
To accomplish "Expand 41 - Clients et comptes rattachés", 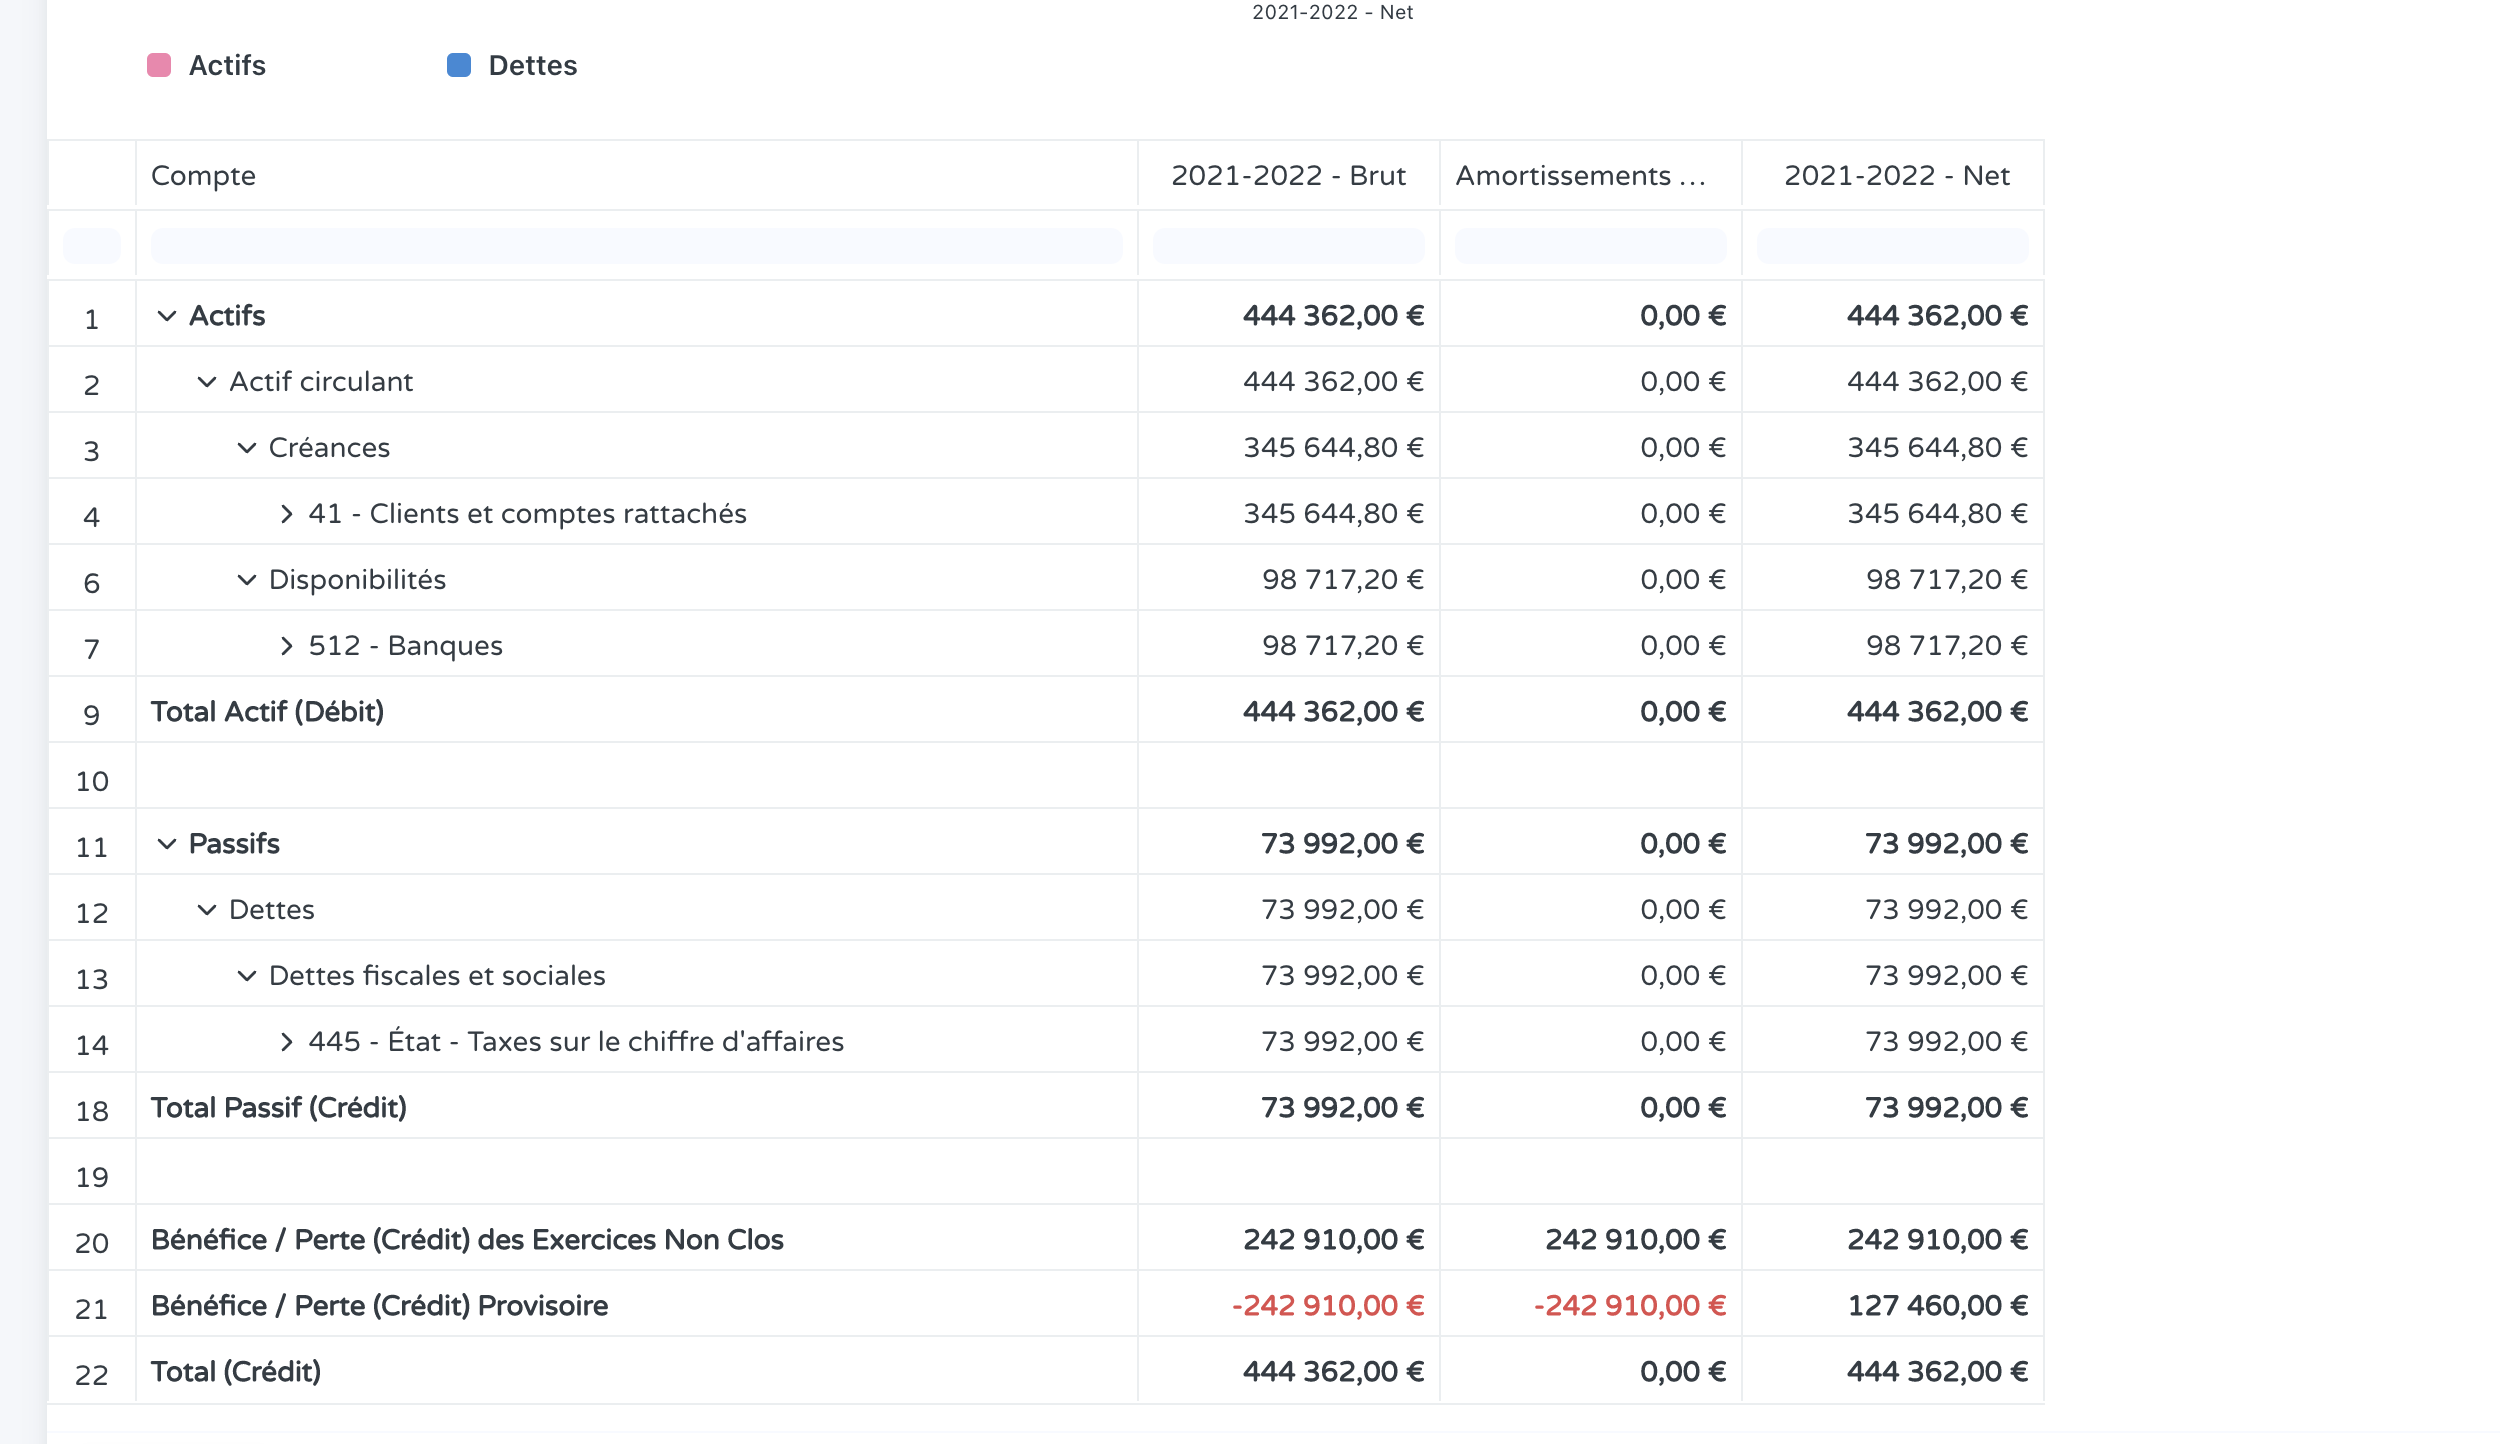I will tap(287, 514).
